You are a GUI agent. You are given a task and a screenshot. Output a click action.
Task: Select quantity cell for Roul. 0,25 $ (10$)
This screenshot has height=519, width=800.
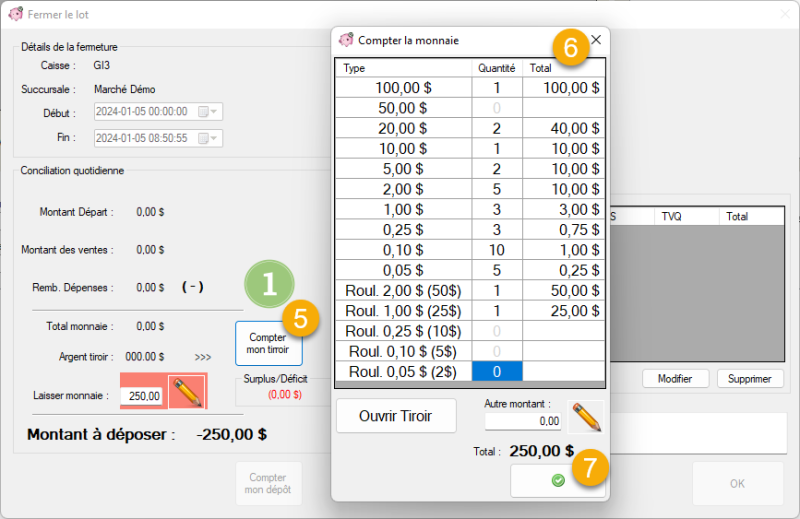pos(497,331)
